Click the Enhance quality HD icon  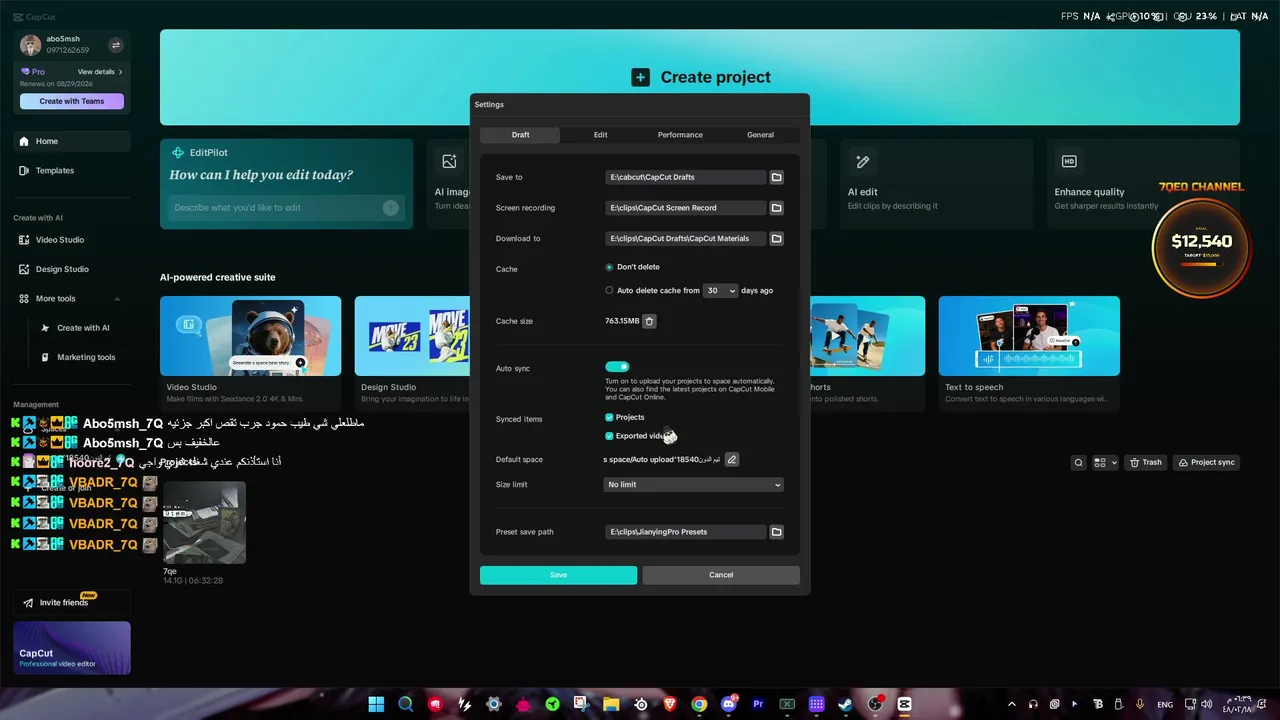(x=1069, y=161)
